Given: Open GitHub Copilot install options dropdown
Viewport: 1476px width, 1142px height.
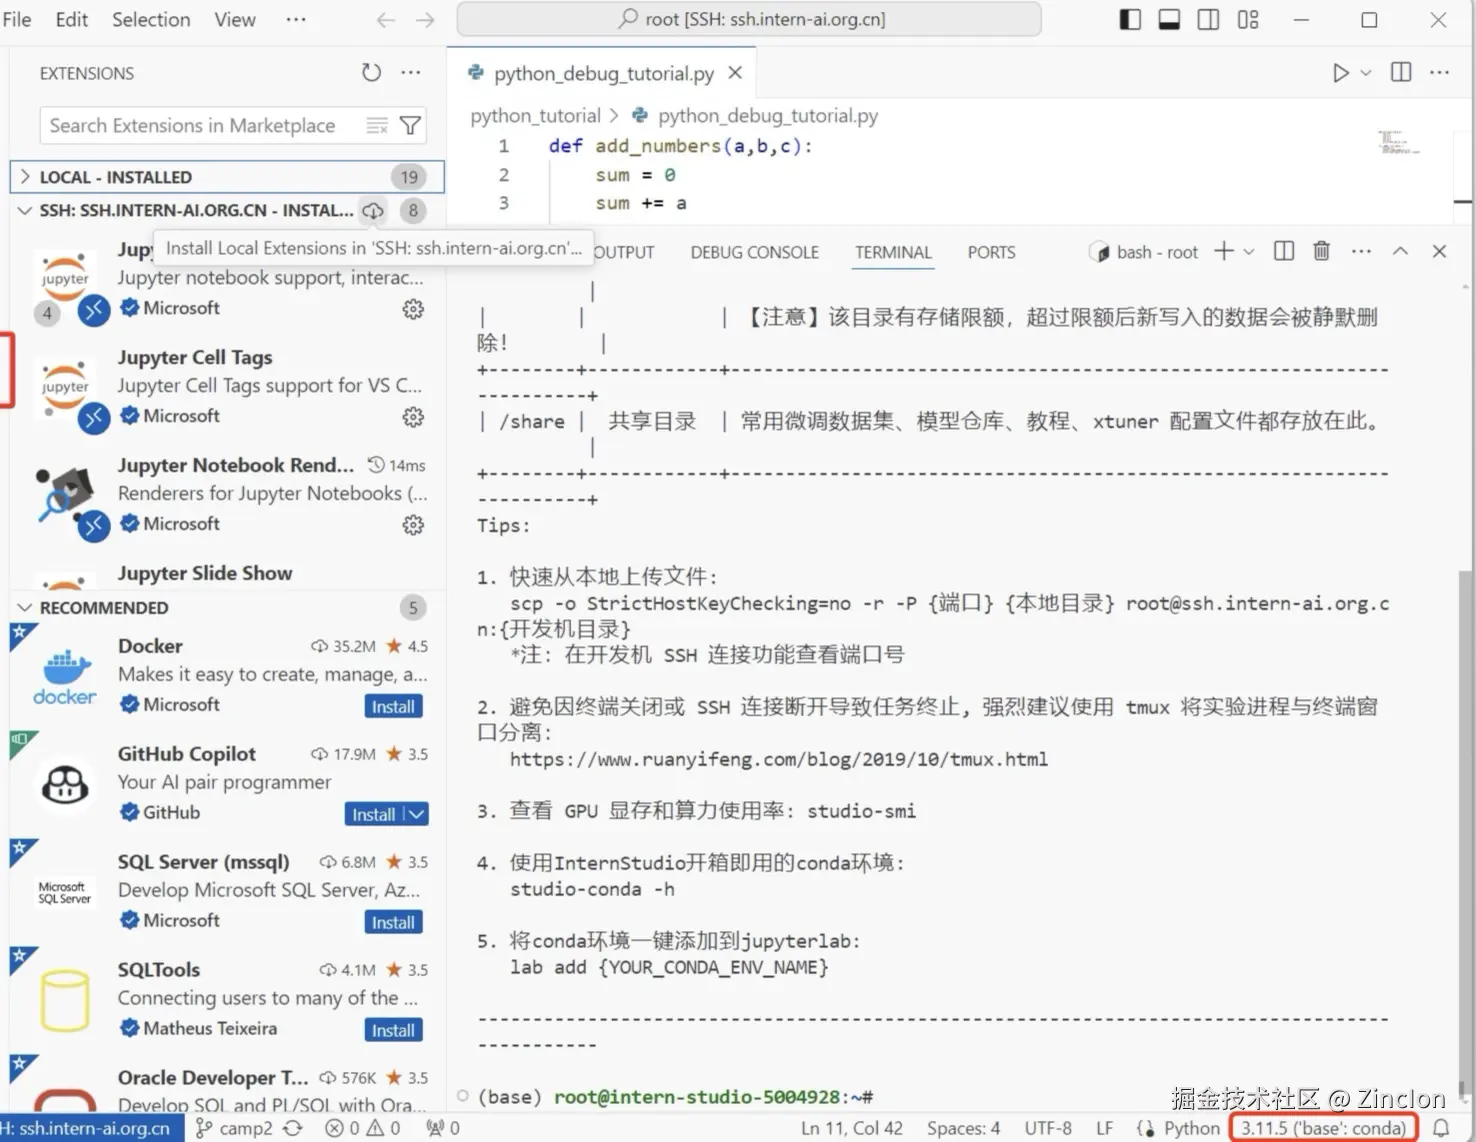Looking at the screenshot, I should tap(417, 814).
